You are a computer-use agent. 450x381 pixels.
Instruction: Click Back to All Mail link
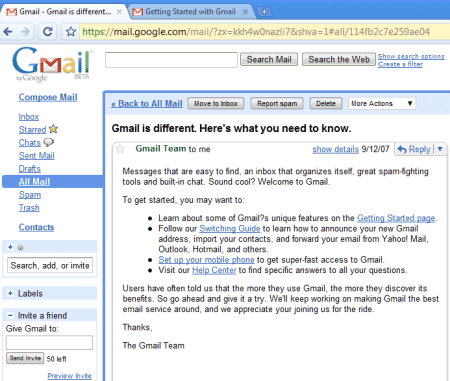147,104
